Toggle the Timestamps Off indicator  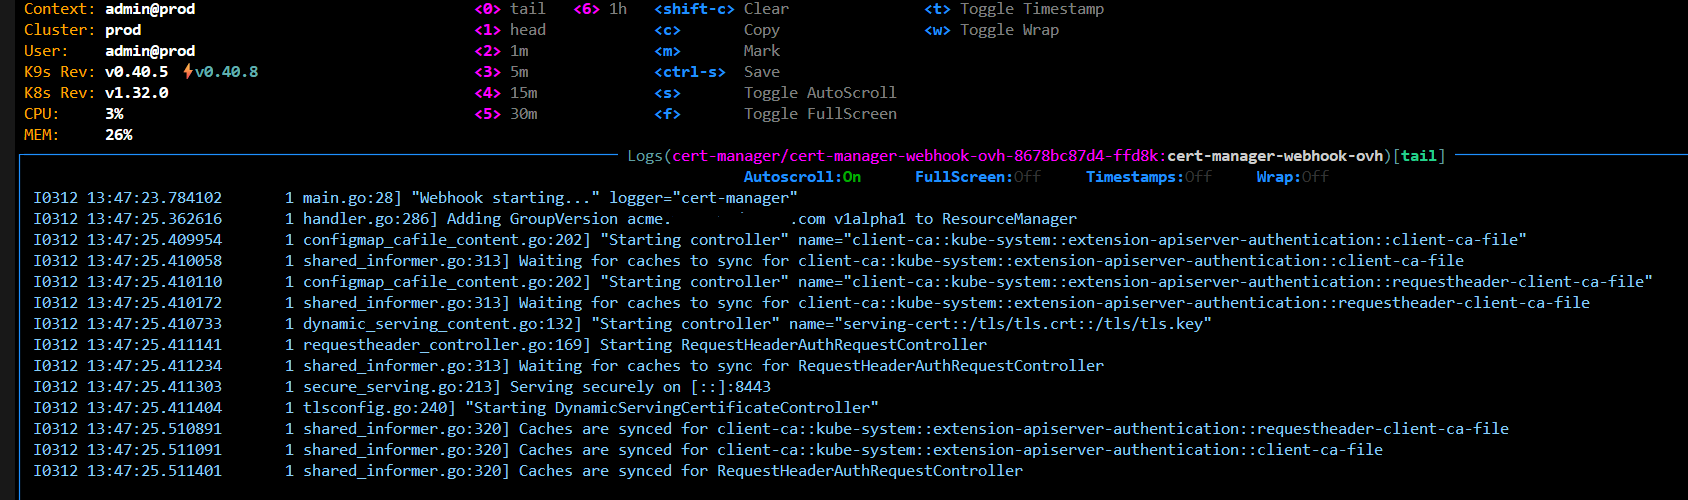pos(1148,177)
